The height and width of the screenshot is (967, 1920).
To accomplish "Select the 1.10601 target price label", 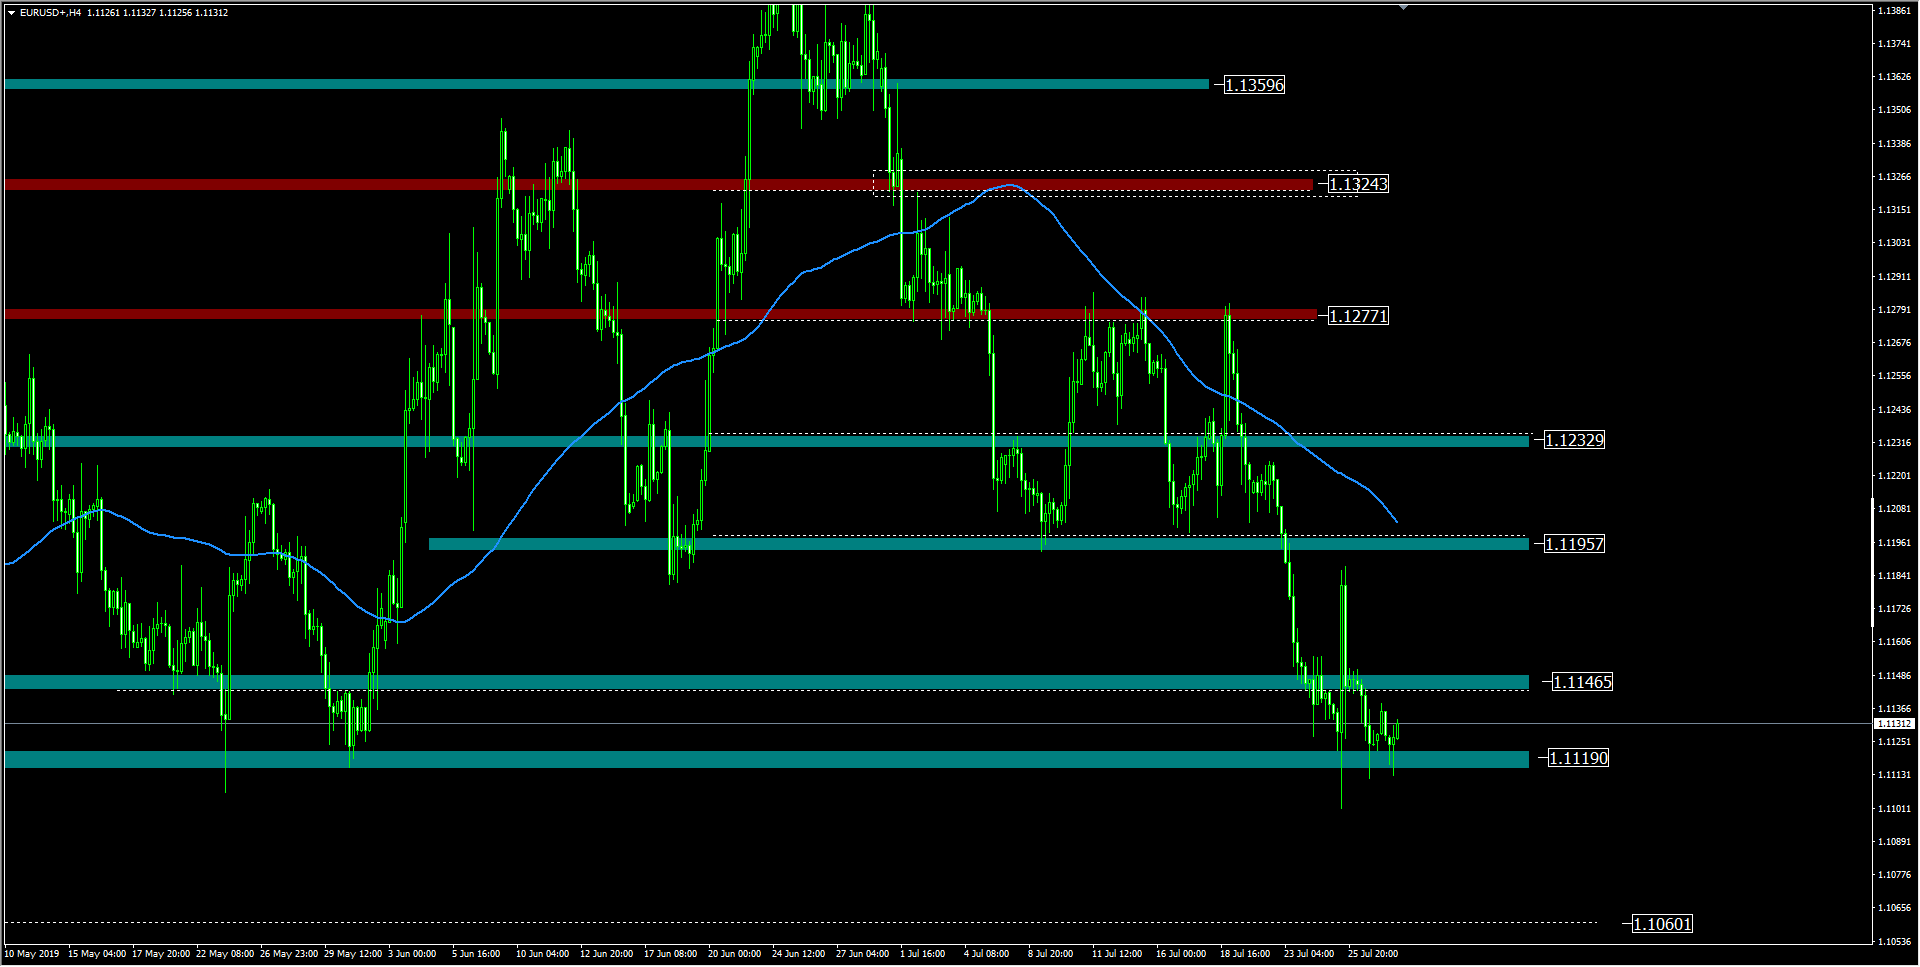I will pos(1662,924).
